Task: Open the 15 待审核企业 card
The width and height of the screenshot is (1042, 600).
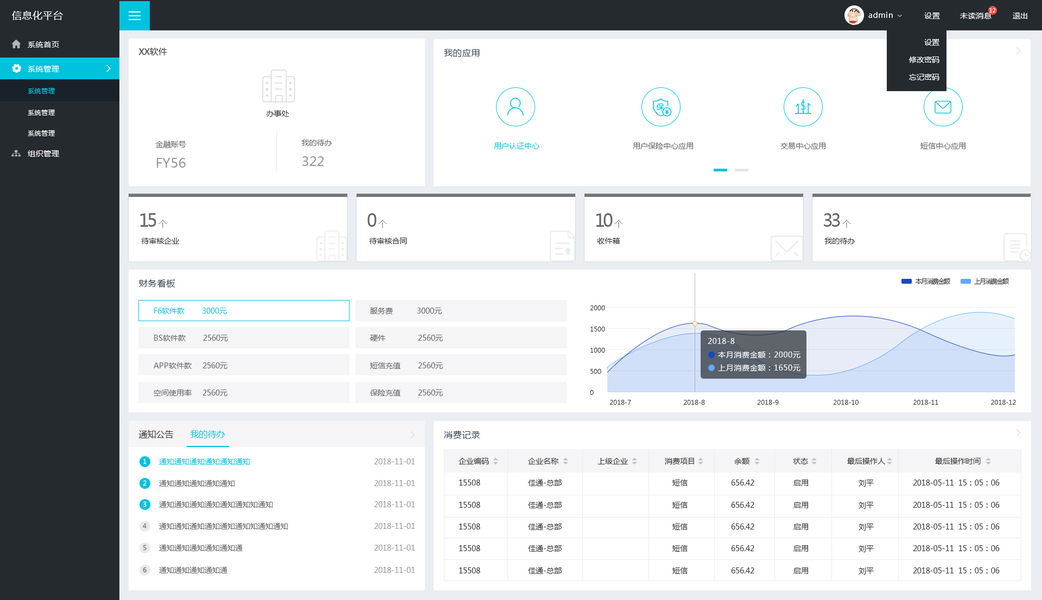Action: pos(238,228)
